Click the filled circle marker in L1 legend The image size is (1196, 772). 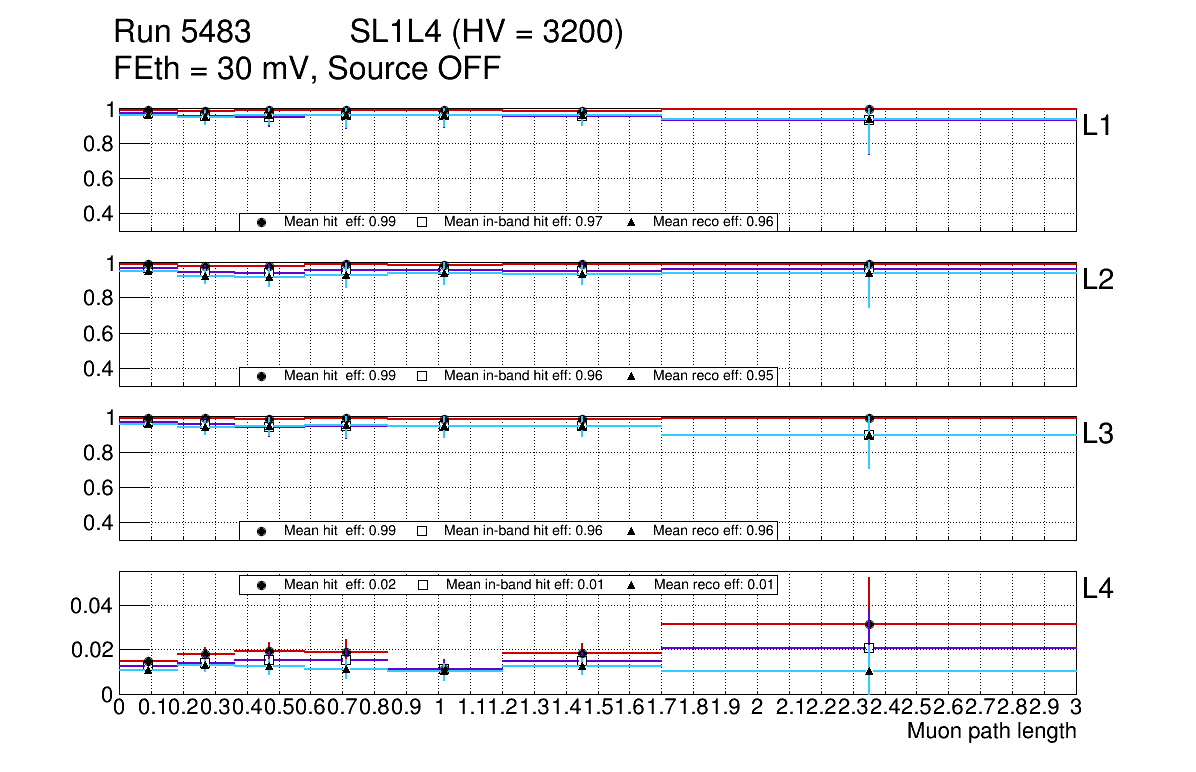[261, 222]
